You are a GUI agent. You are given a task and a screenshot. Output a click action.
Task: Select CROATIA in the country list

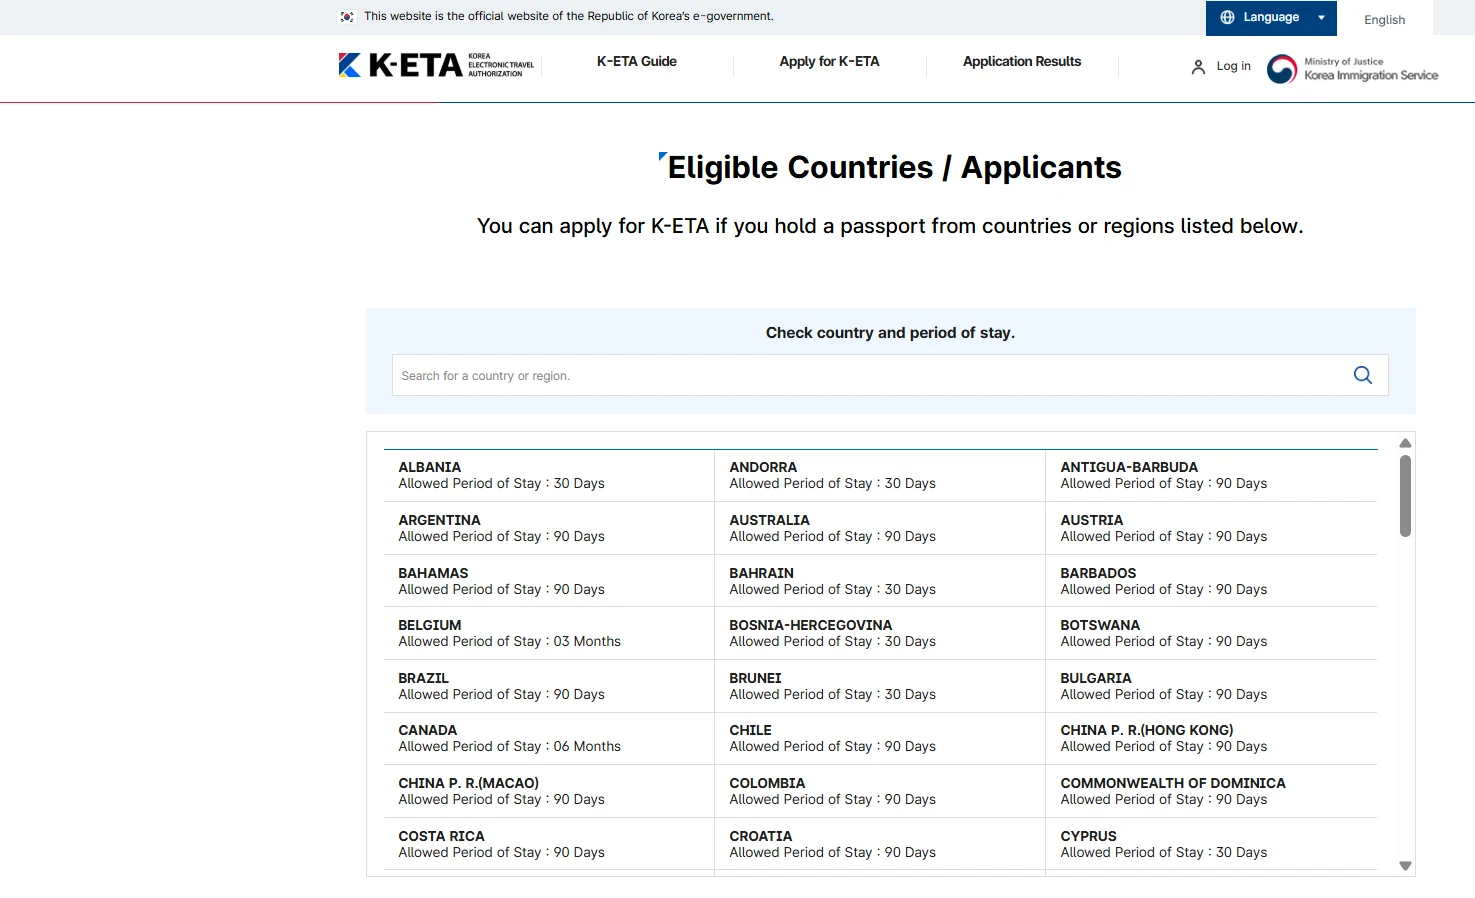click(x=880, y=844)
